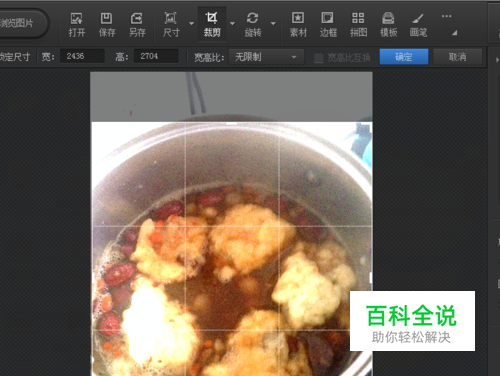Viewport: 500px width, 376px height.
Task: Open the 拼图 (Collage) tool
Action: pos(358,24)
